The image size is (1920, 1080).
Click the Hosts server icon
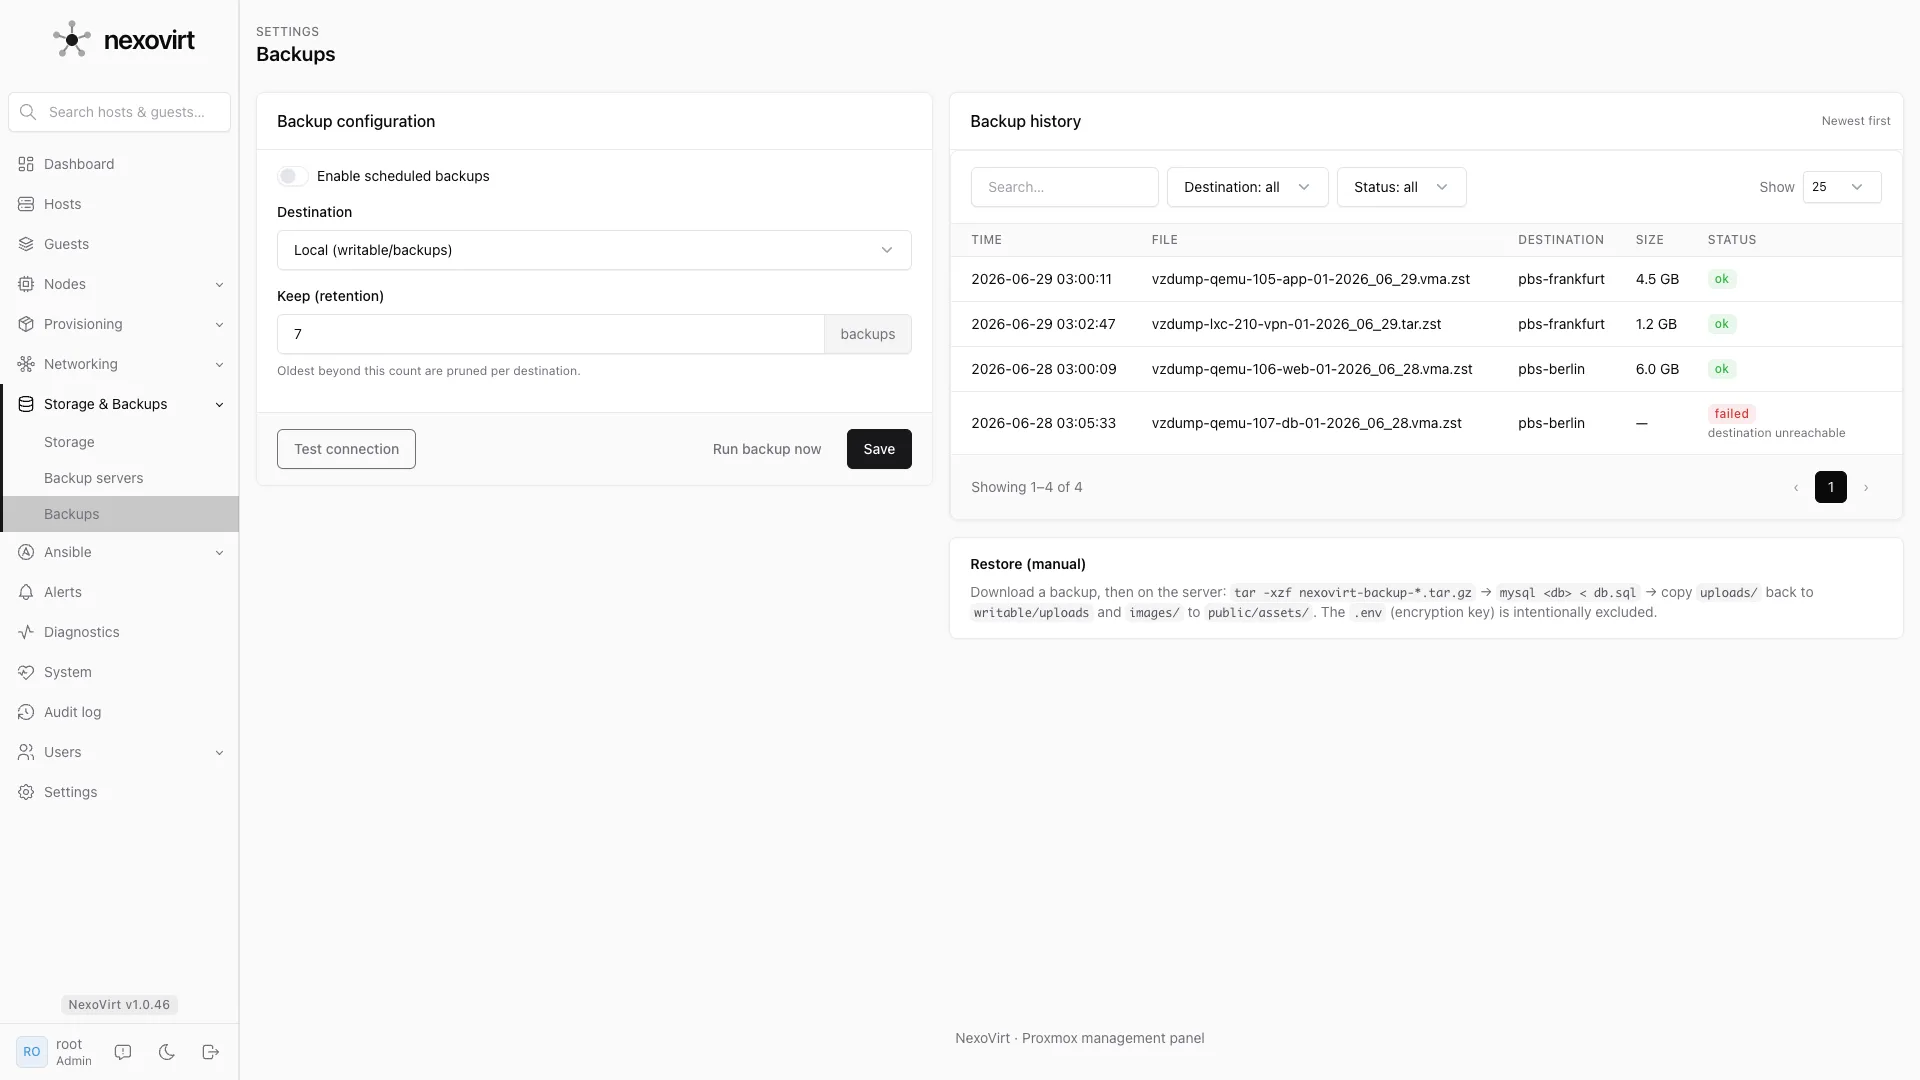coord(26,204)
